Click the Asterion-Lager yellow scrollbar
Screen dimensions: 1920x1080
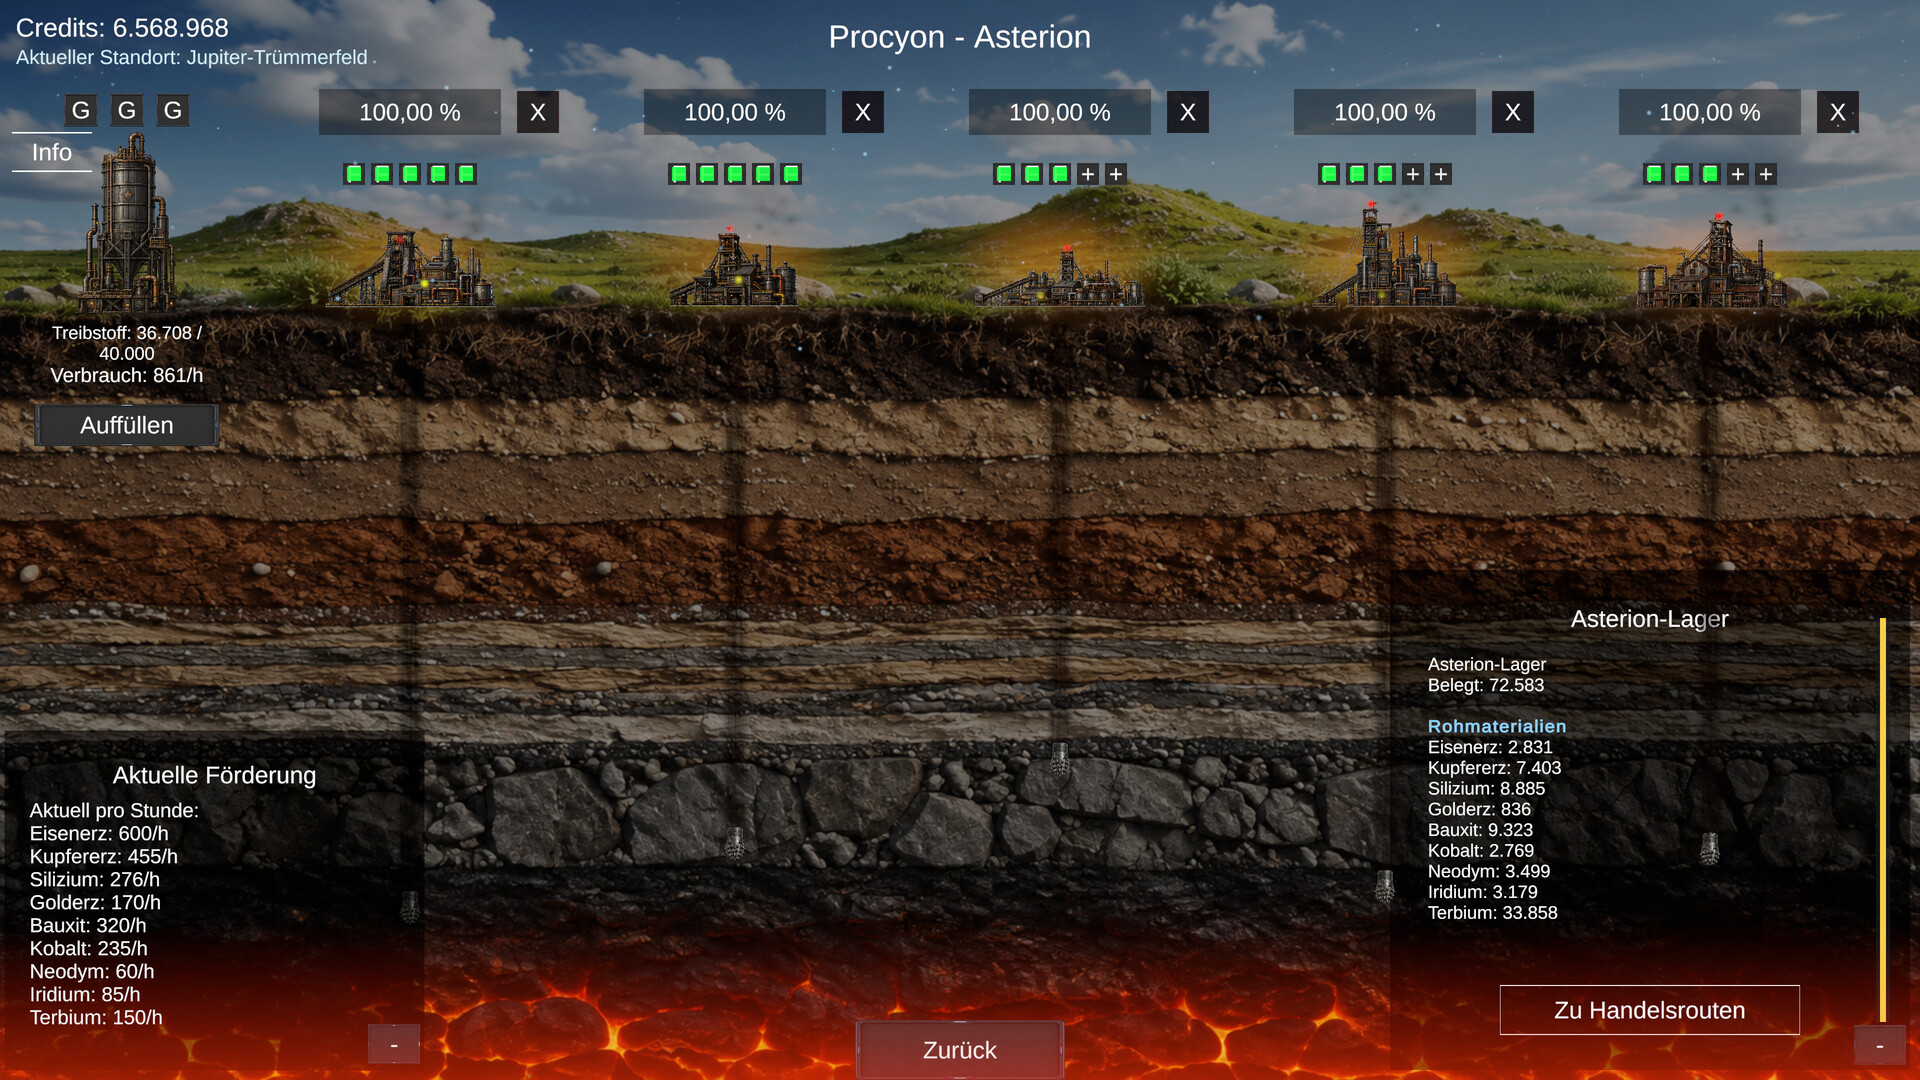(x=1883, y=820)
